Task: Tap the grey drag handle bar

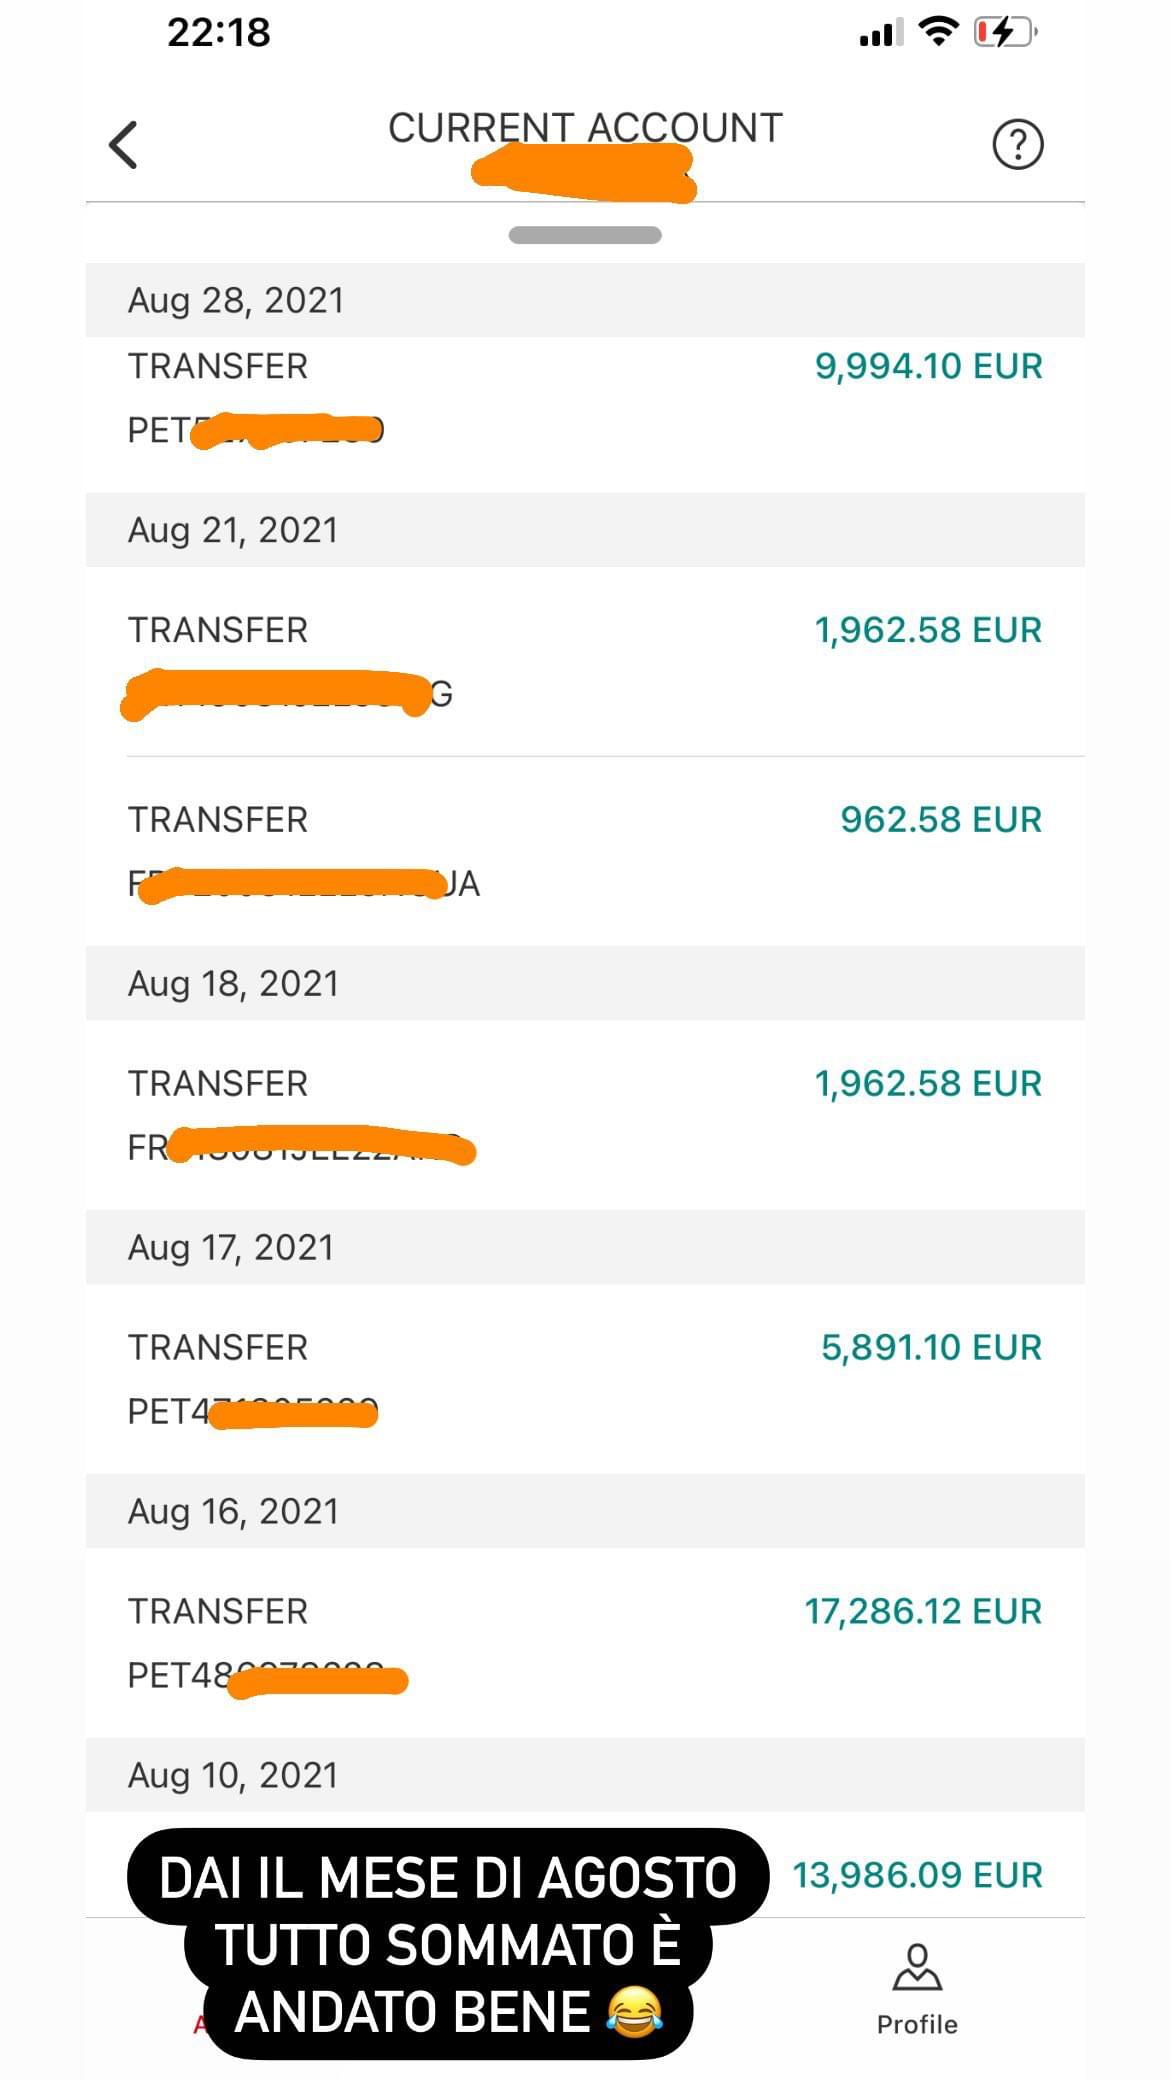Action: pyautogui.click(x=584, y=236)
